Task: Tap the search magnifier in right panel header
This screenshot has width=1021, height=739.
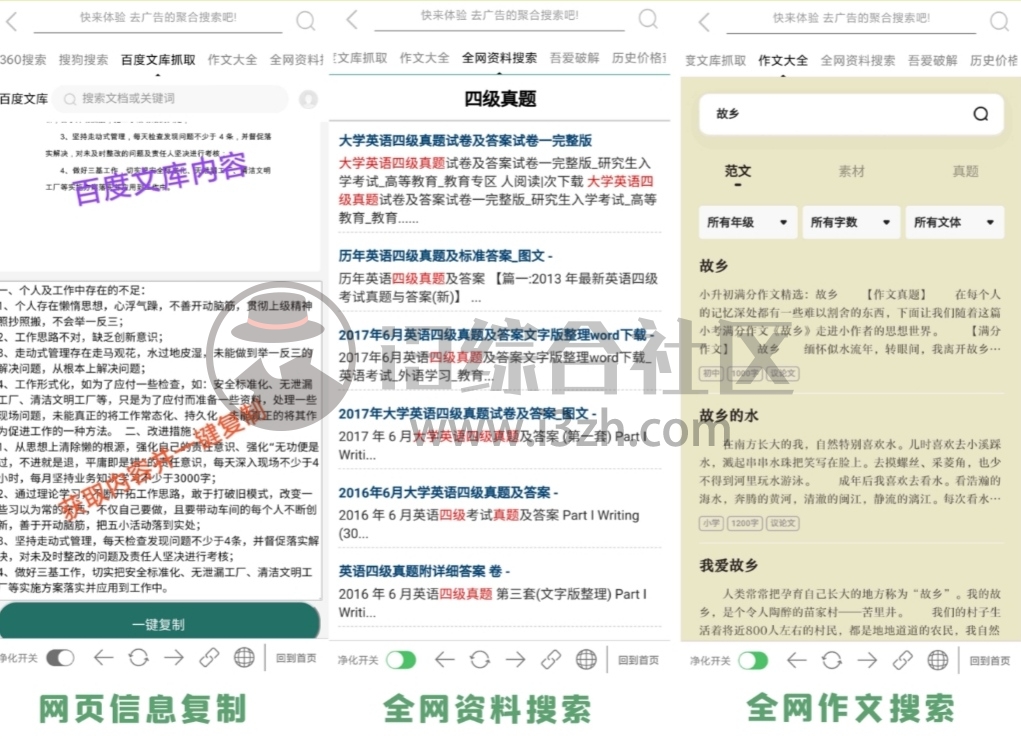Action: click(x=999, y=21)
